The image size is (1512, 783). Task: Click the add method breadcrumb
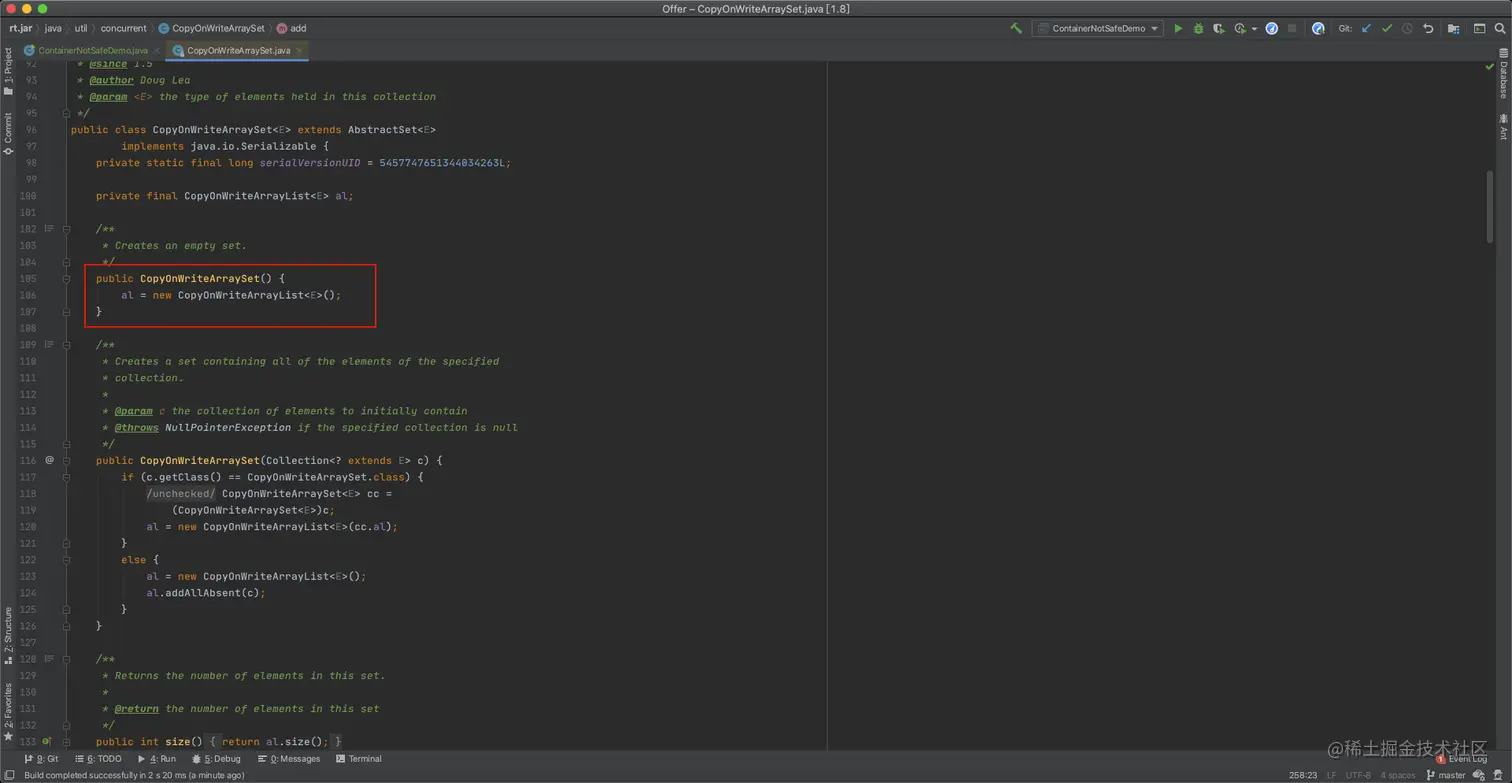[x=291, y=29]
